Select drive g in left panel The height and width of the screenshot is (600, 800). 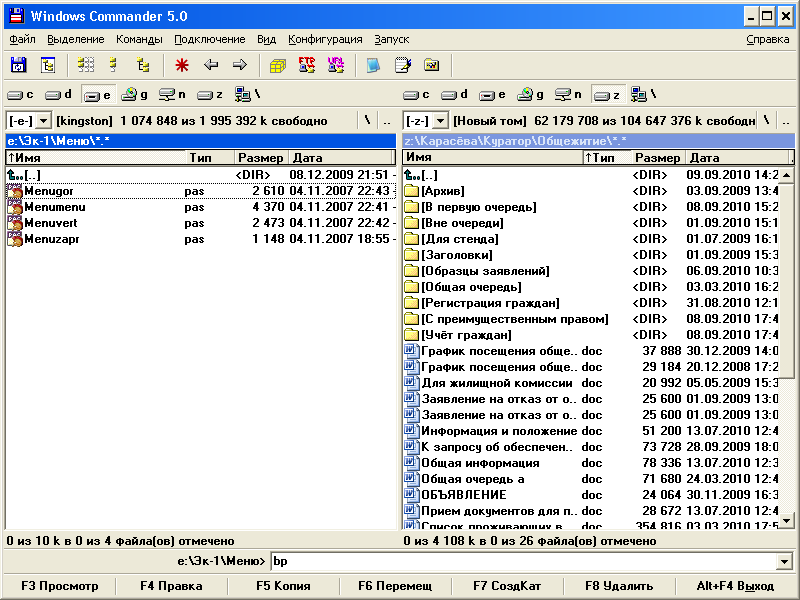coord(135,94)
